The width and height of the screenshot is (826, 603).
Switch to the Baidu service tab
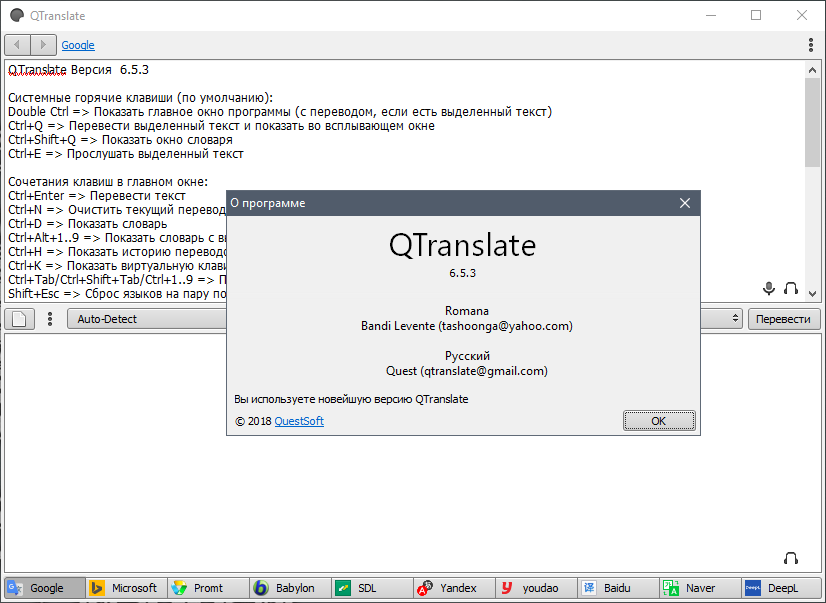(x=618, y=588)
